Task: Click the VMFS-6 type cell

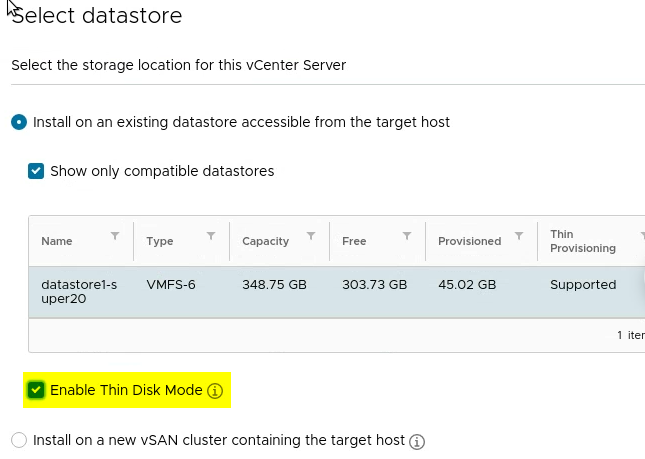Action: tap(171, 285)
